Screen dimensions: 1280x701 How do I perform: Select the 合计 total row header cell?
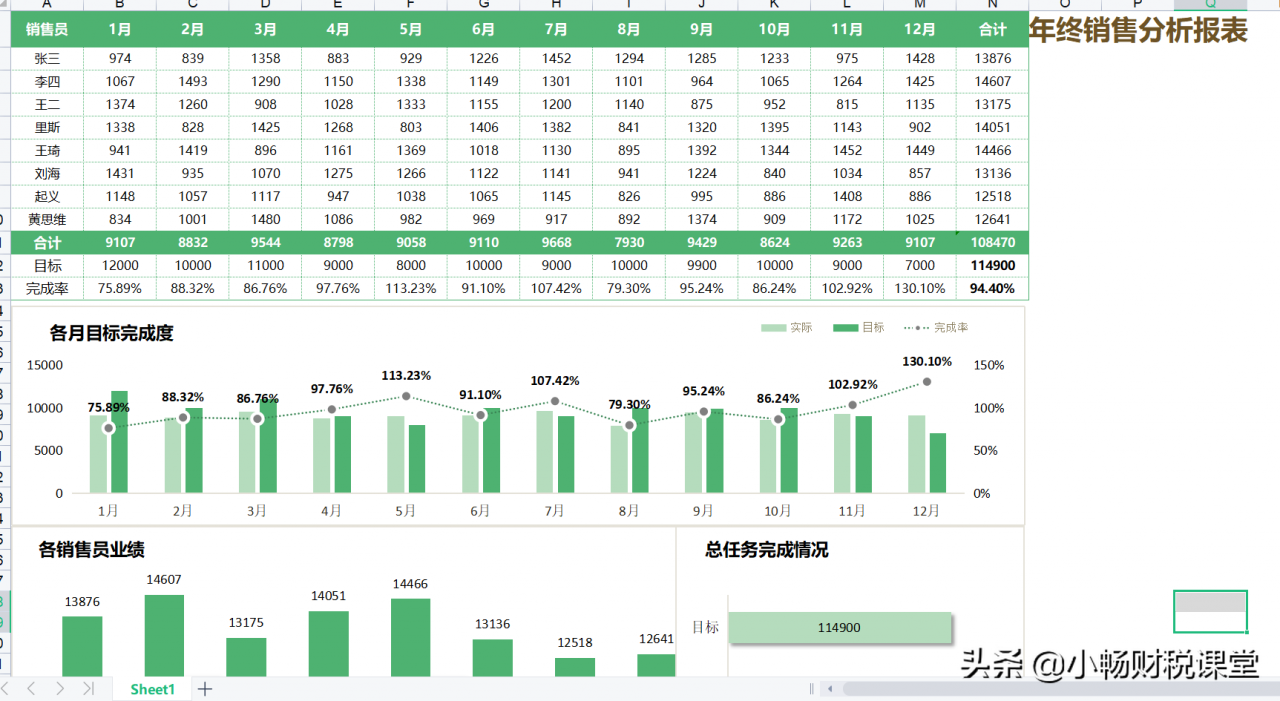46,242
